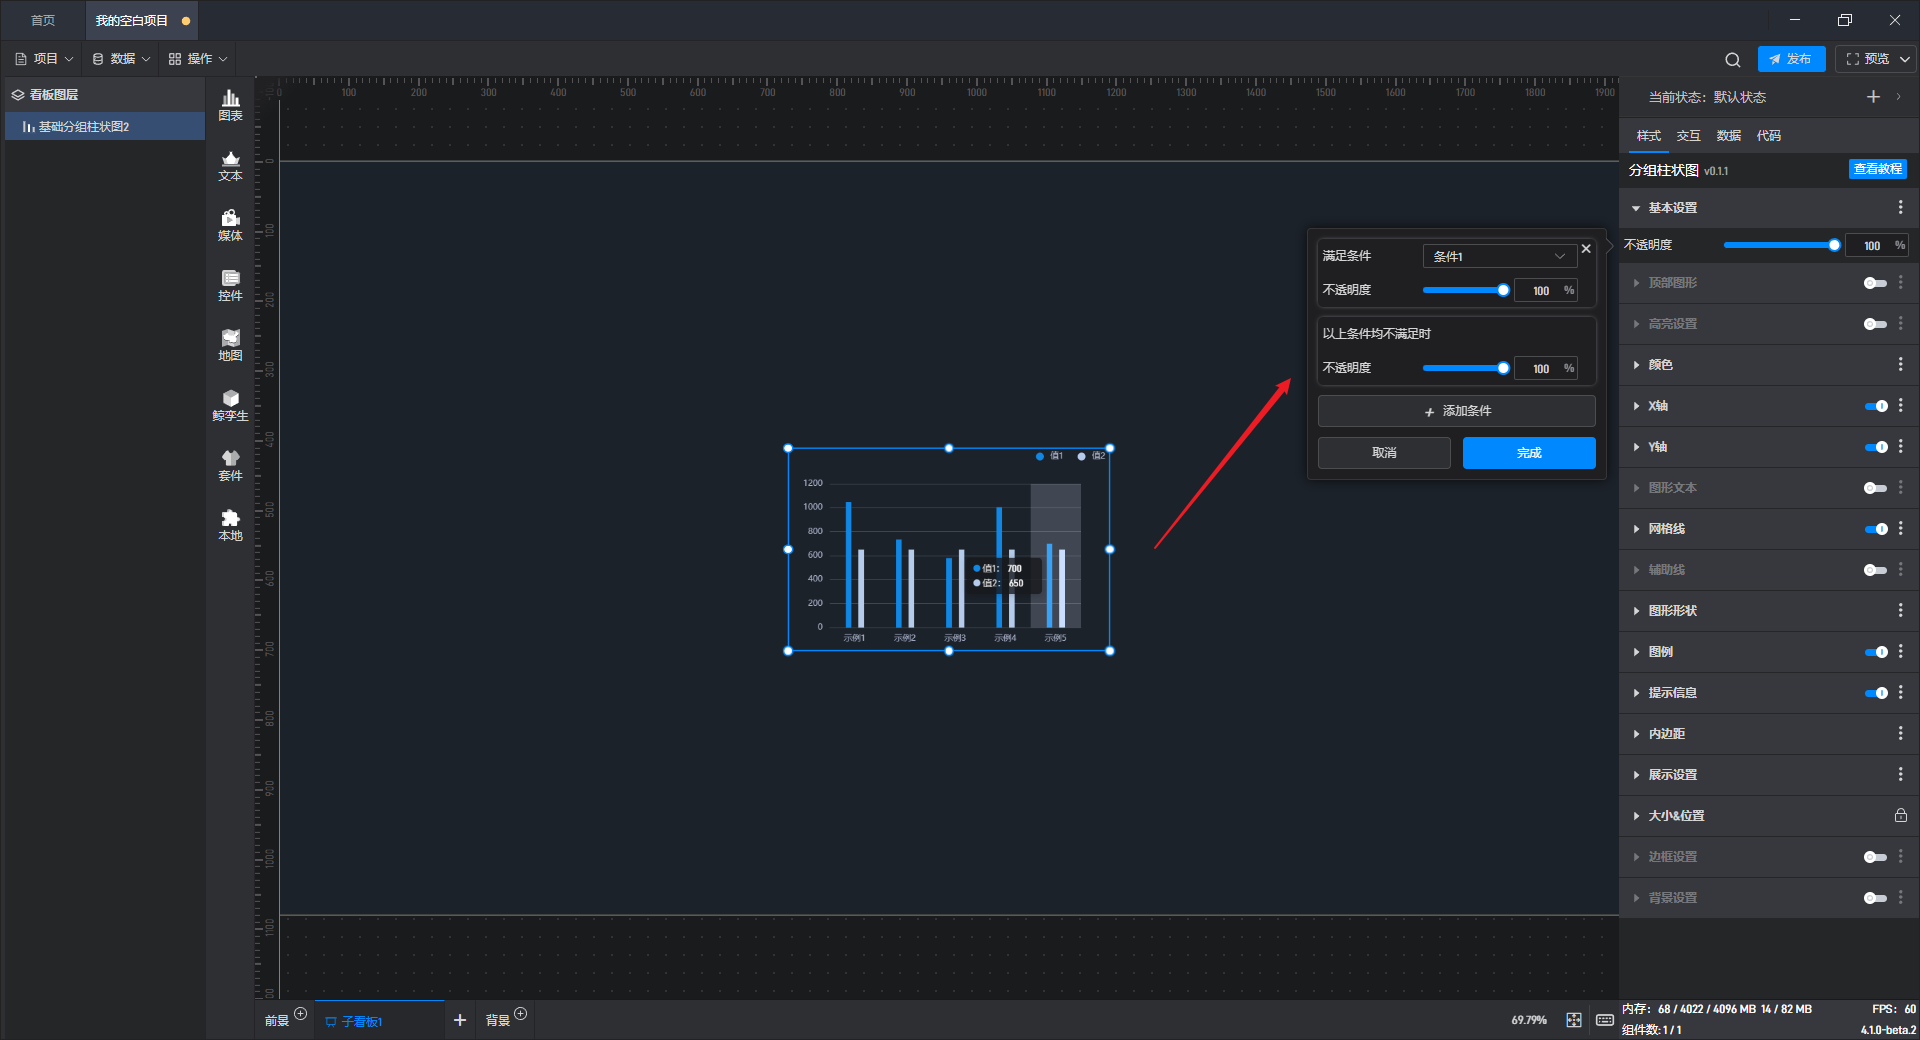Open the 套件 kit component panel
This screenshot has height=1040, width=1920.
[230, 465]
